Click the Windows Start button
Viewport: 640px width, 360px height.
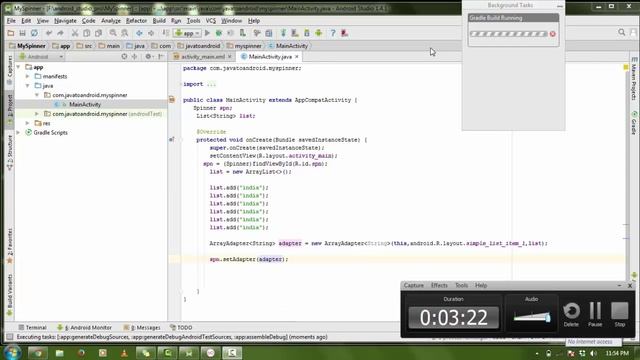point(12,352)
